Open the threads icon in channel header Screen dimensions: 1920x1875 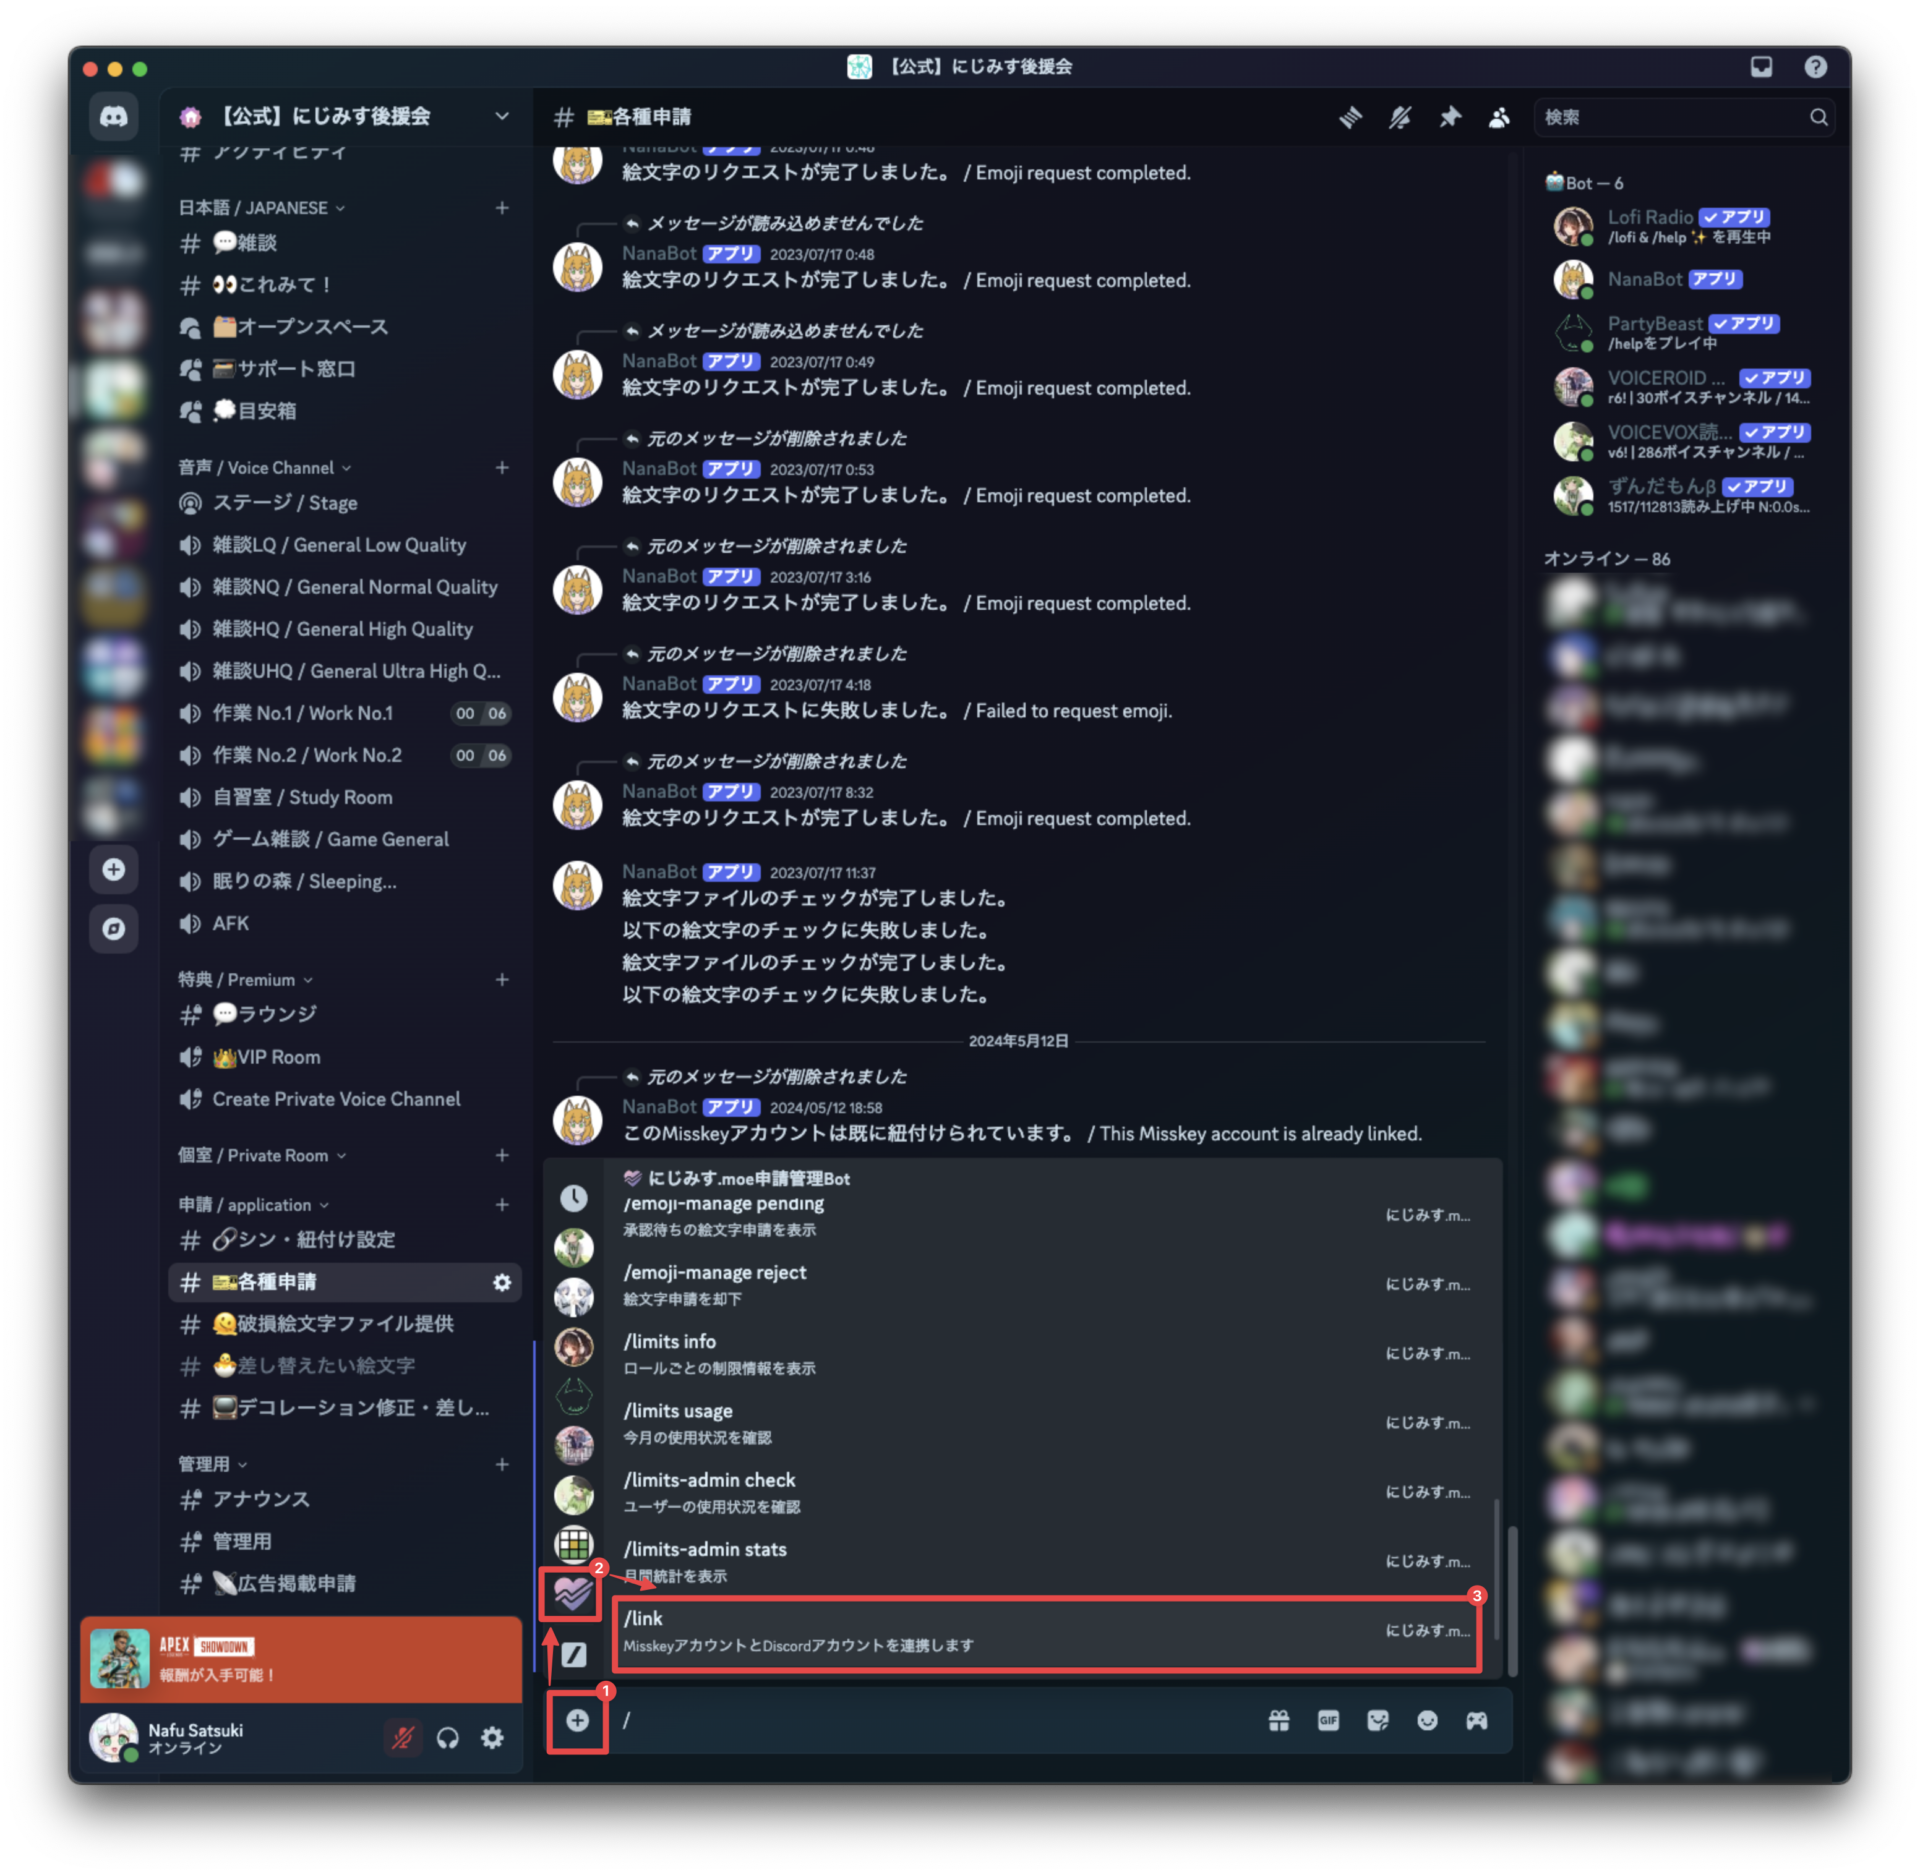(x=1350, y=118)
